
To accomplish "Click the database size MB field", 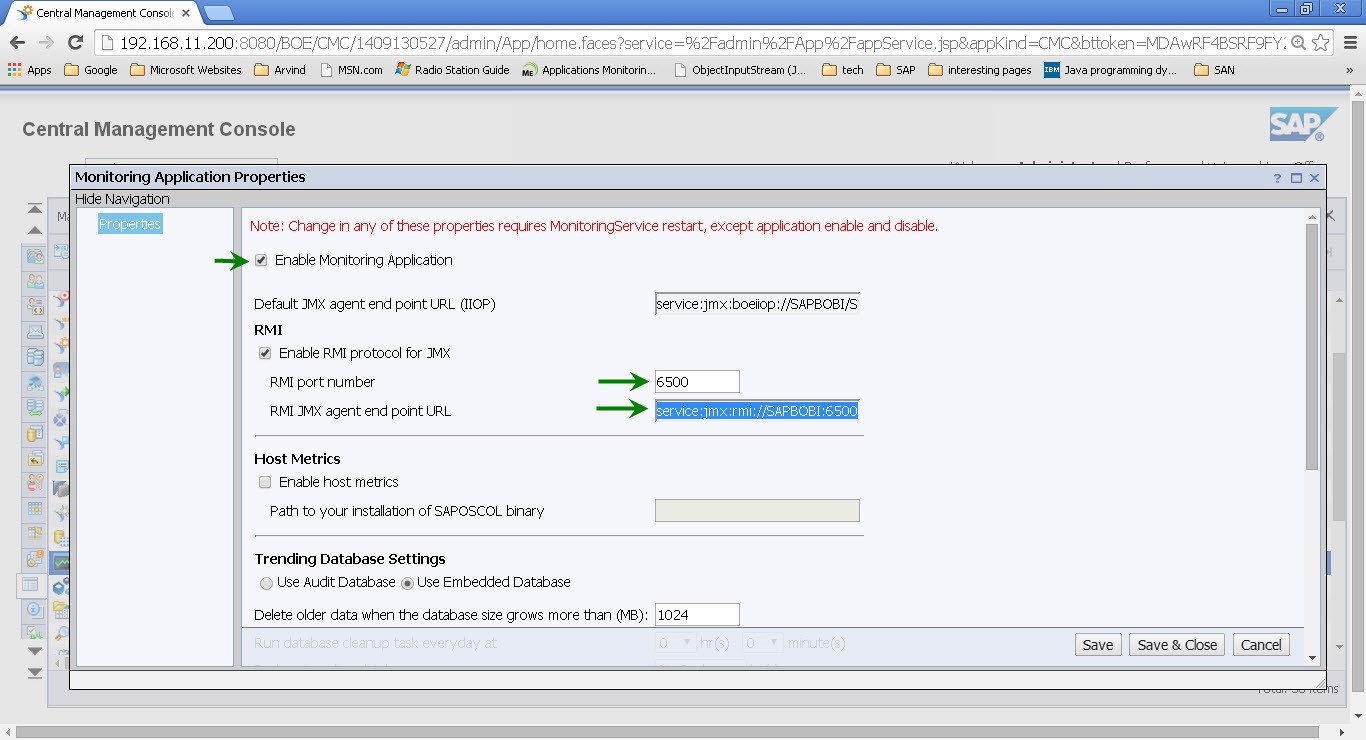I will [x=697, y=615].
